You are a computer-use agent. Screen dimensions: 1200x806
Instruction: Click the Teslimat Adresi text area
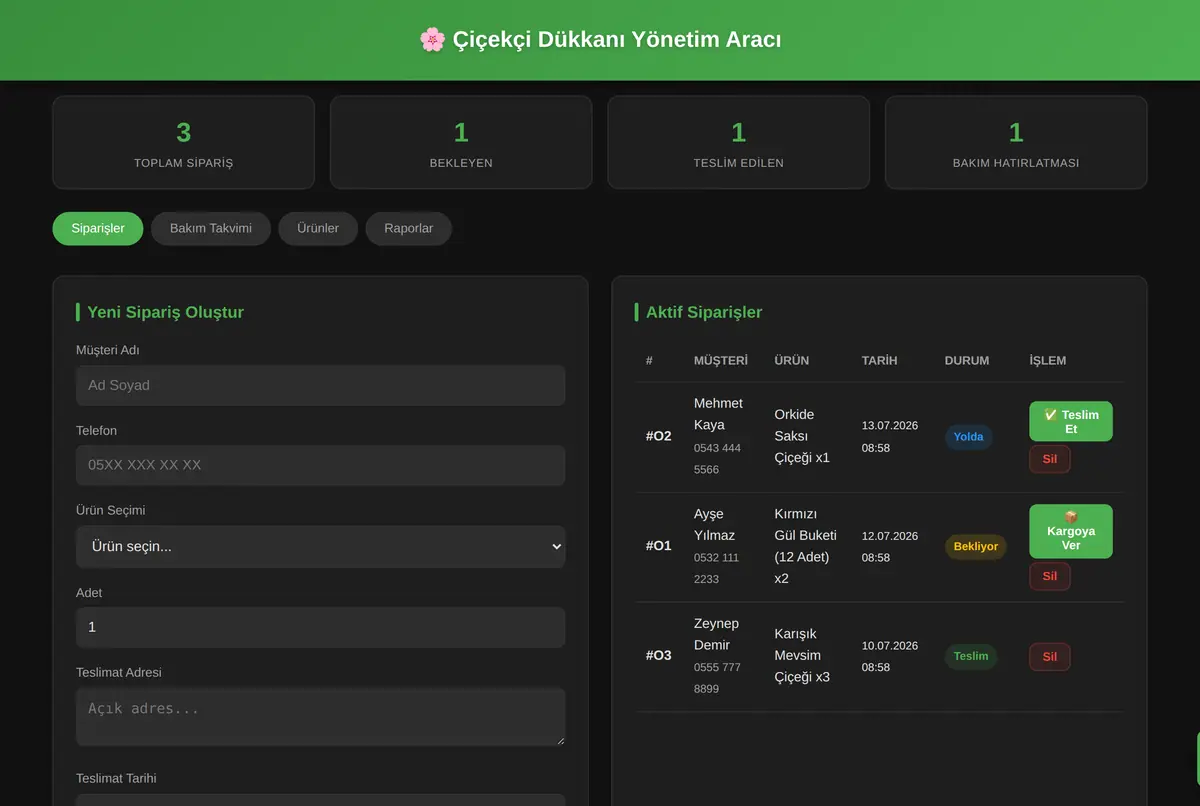click(320, 716)
